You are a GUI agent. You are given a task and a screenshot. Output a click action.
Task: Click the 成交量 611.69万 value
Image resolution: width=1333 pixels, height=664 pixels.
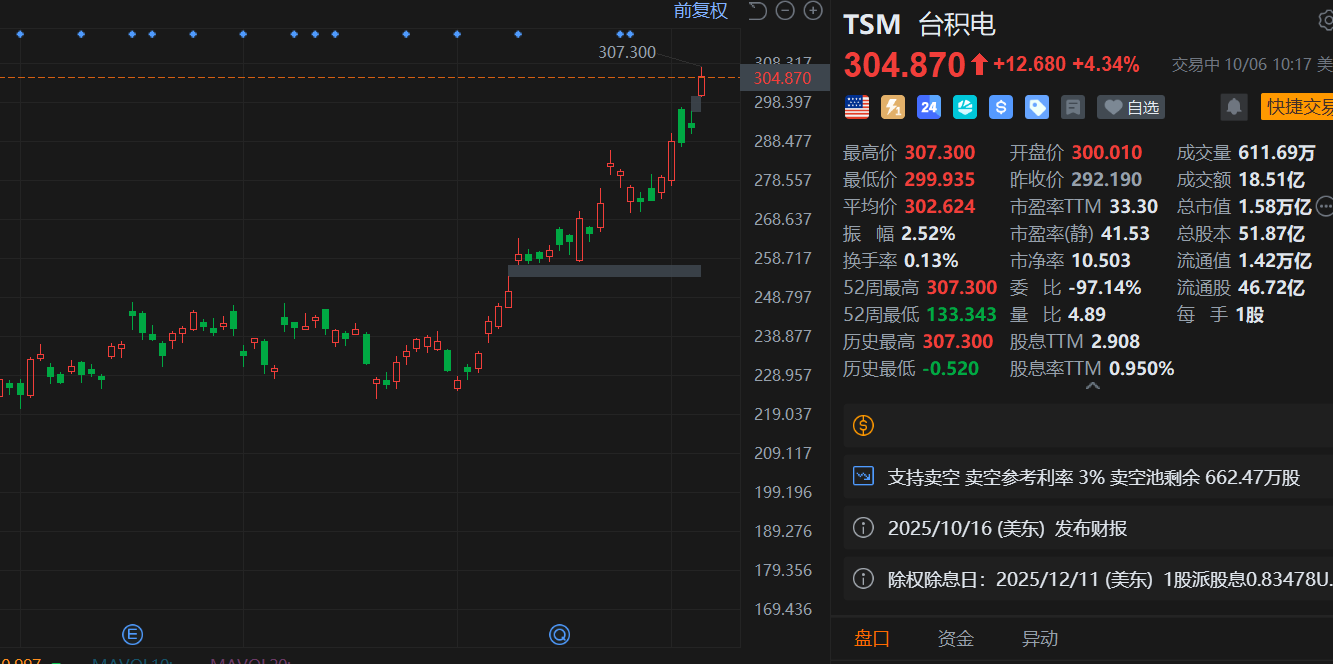coord(1277,153)
